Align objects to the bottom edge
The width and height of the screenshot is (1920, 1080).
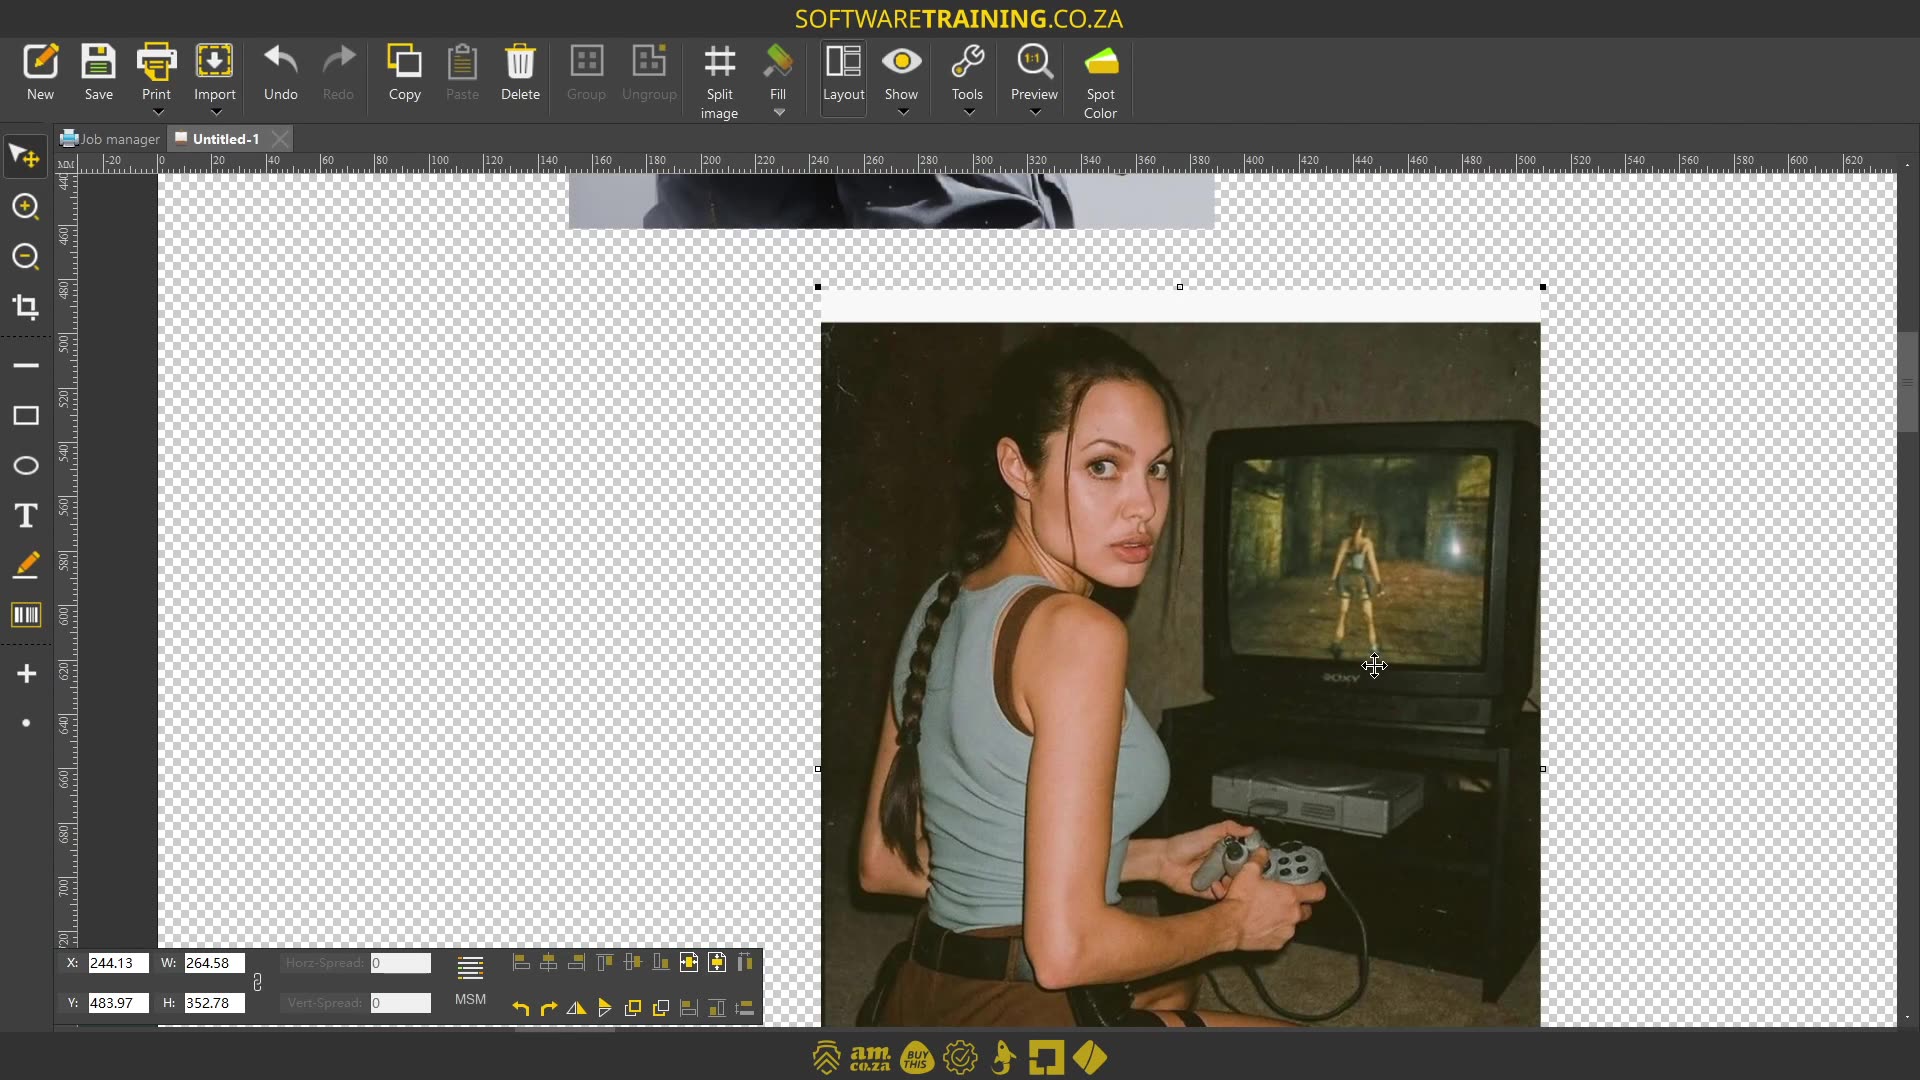click(661, 963)
